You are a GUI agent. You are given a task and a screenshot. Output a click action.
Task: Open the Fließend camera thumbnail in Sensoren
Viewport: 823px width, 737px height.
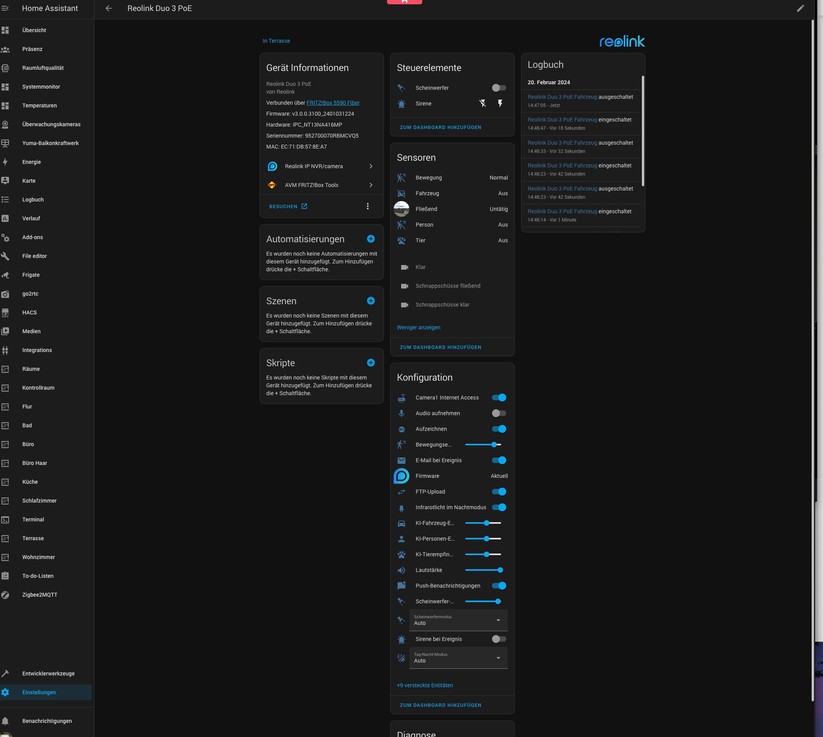[401, 209]
